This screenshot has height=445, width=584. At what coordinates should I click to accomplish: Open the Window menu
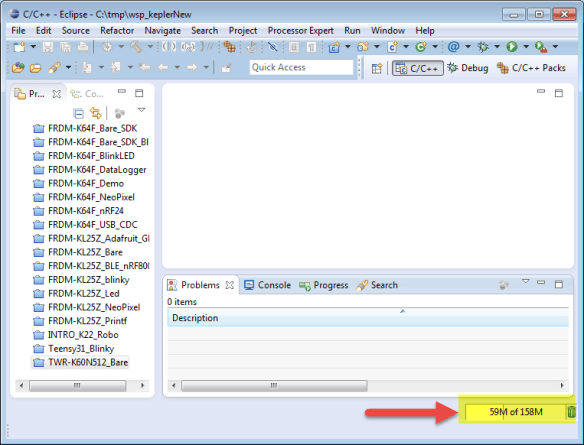(x=388, y=31)
